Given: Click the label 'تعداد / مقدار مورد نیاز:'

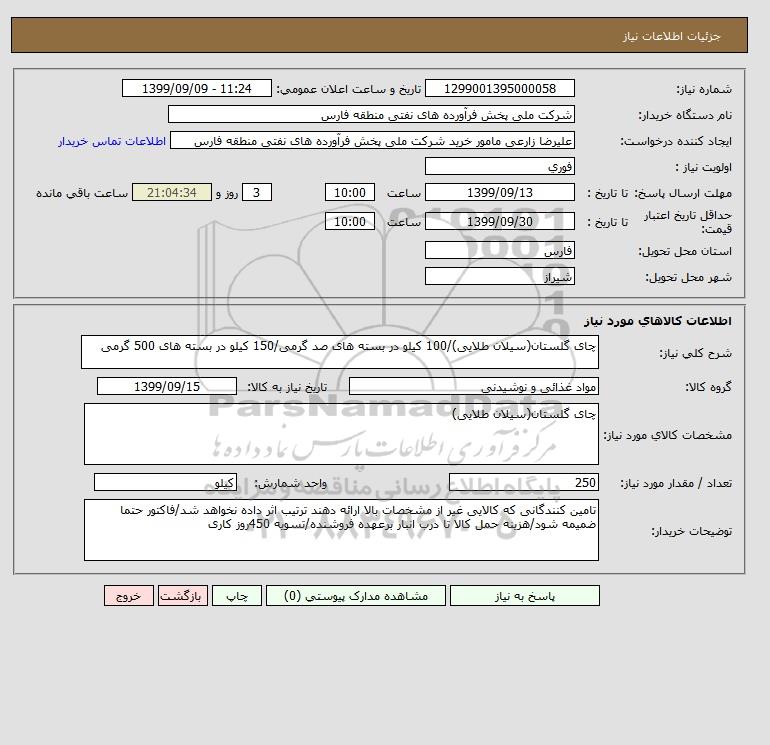Looking at the screenshot, I should tap(676, 483).
